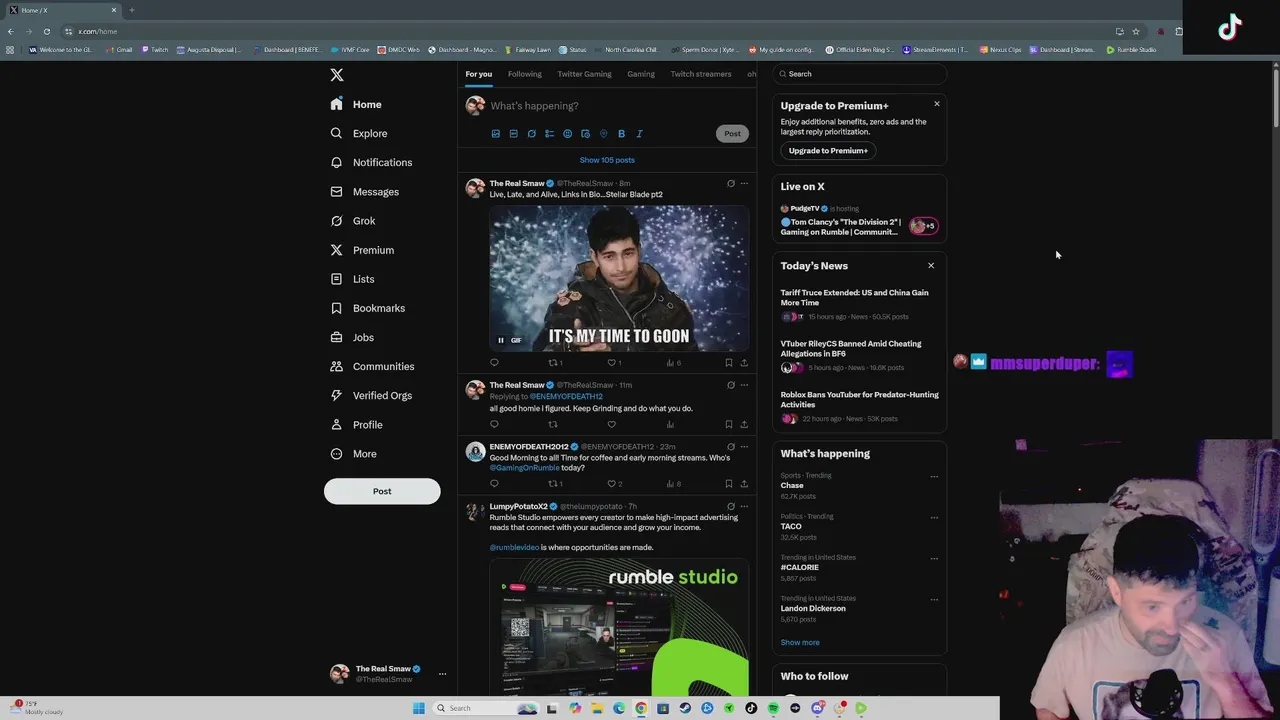Repost the Stellar Blade pt2 post
This screenshot has height=720, width=1280.
coord(554,363)
